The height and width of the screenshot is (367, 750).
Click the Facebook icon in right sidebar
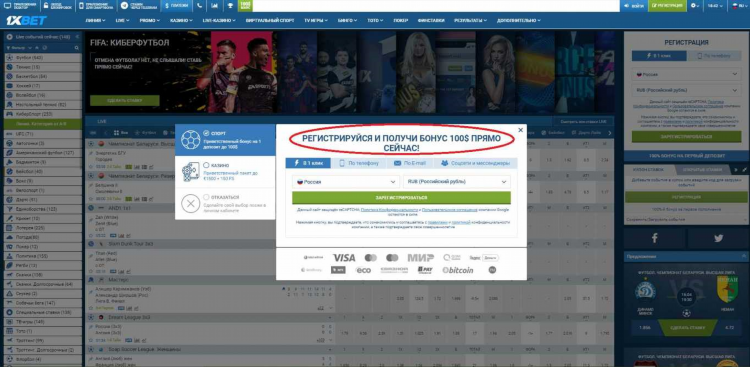654,238
